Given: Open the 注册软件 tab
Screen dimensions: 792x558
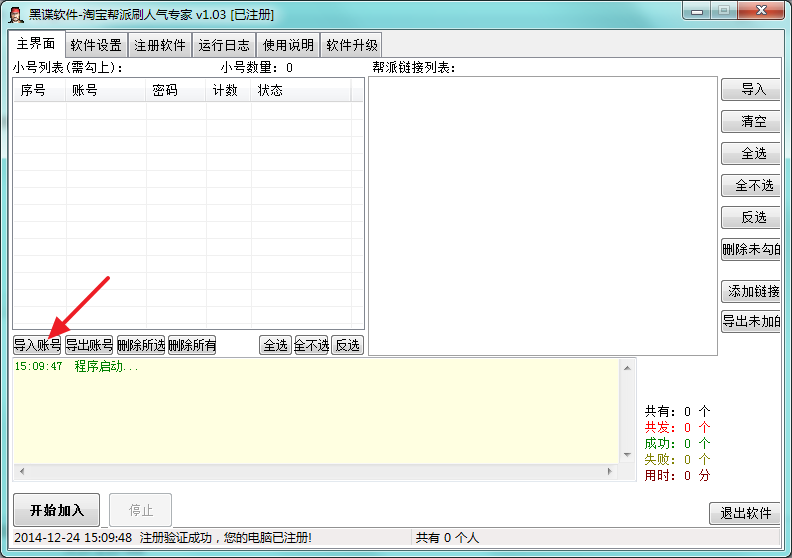Looking at the screenshot, I should [160, 45].
